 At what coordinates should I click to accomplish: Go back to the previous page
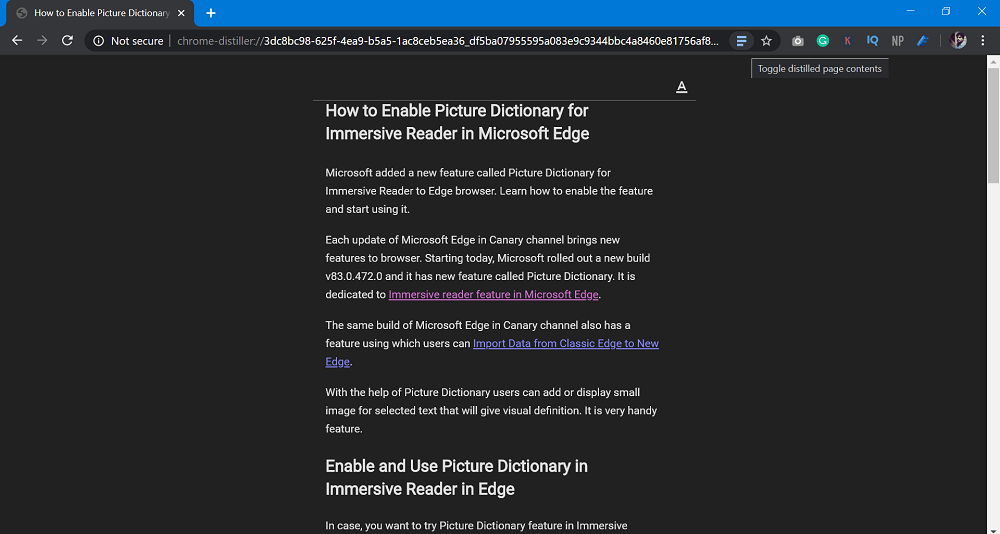coord(17,41)
